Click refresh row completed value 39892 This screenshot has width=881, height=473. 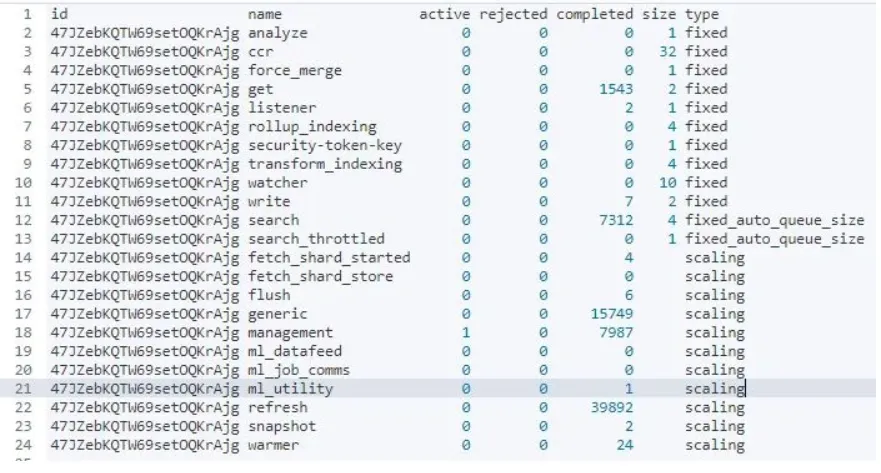click(612, 407)
